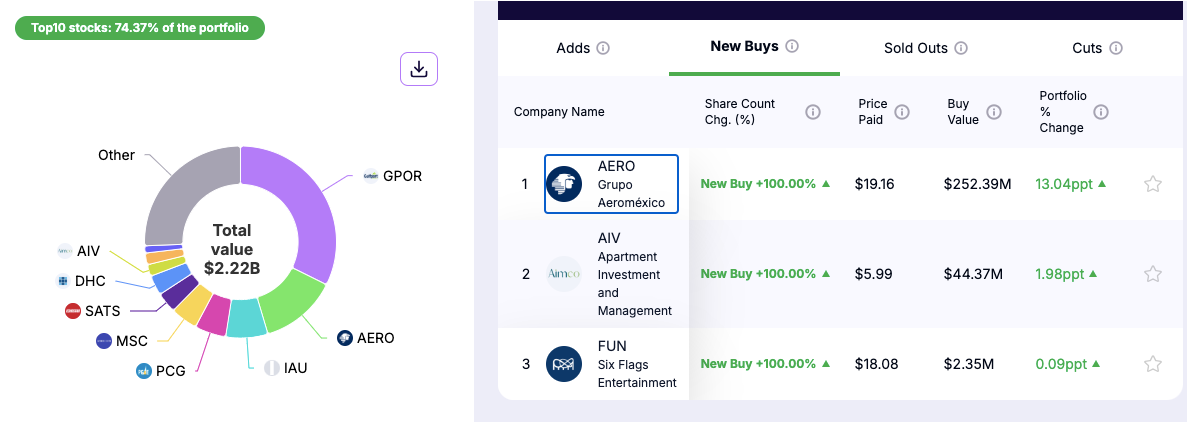Open info icon next to New Buys tab
This screenshot has width=1187, height=422.
(792, 46)
